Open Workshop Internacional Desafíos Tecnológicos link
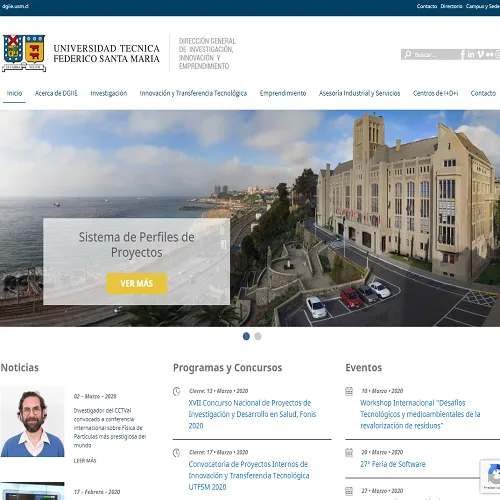The height and width of the screenshot is (500, 500). point(420,414)
